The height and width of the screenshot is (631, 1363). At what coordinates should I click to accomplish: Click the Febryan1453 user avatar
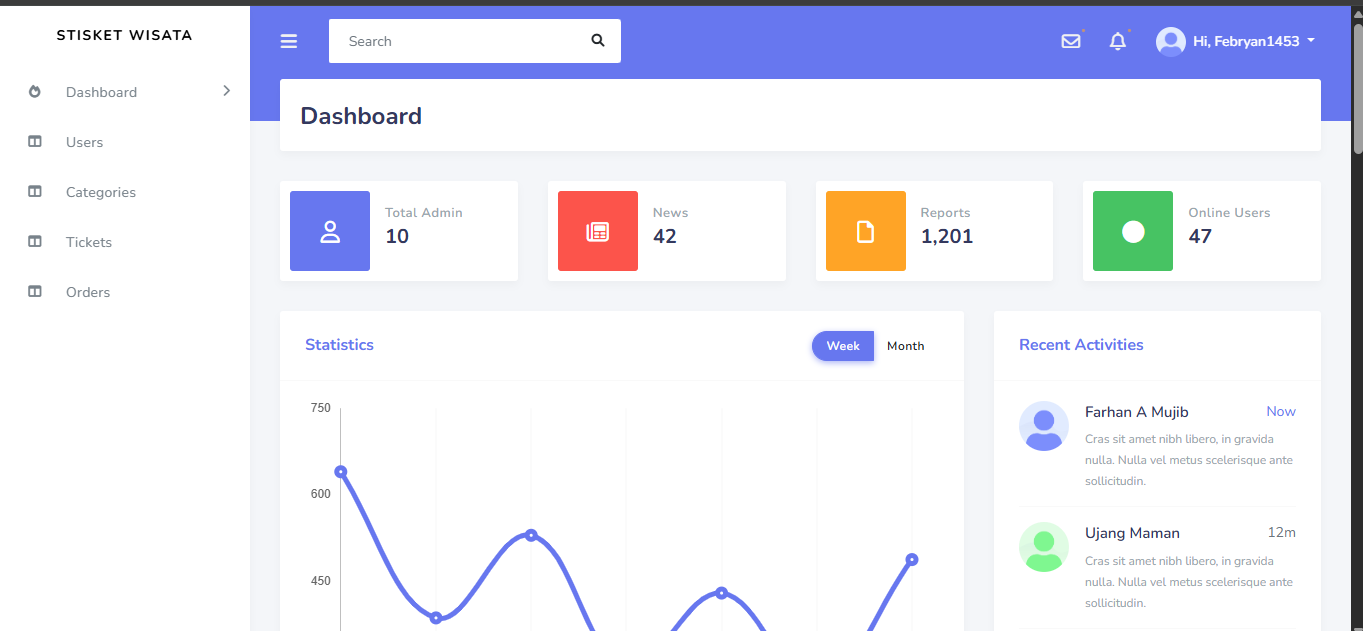[1171, 41]
